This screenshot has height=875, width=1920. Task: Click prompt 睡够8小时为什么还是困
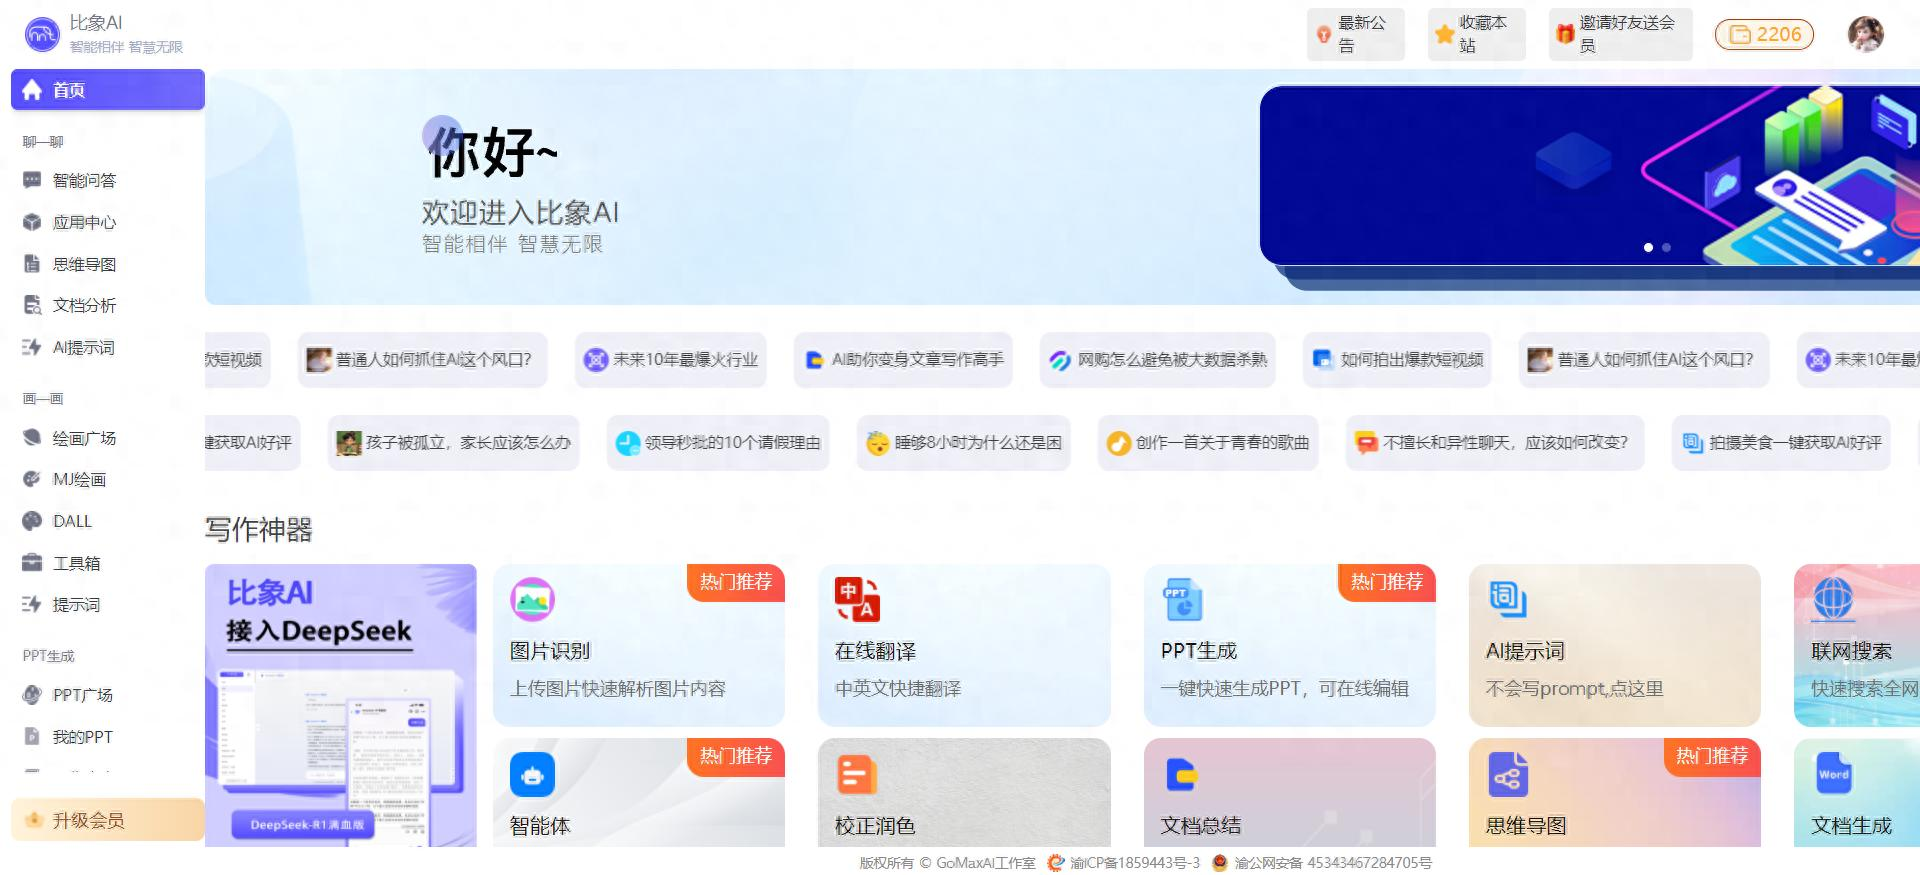pyautogui.click(x=964, y=442)
